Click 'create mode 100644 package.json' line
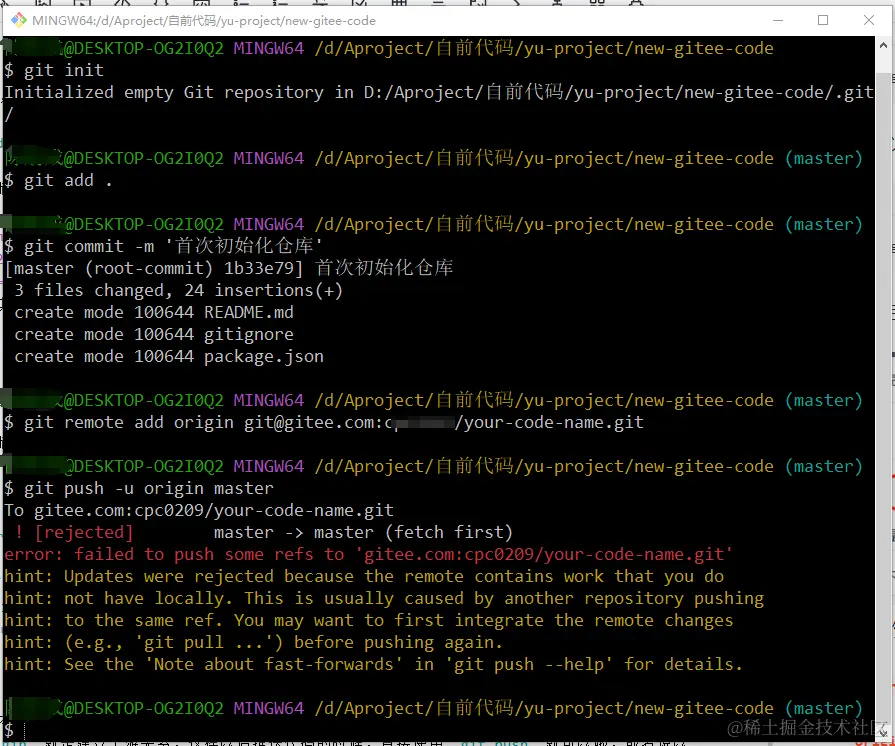895x746 pixels. click(169, 357)
